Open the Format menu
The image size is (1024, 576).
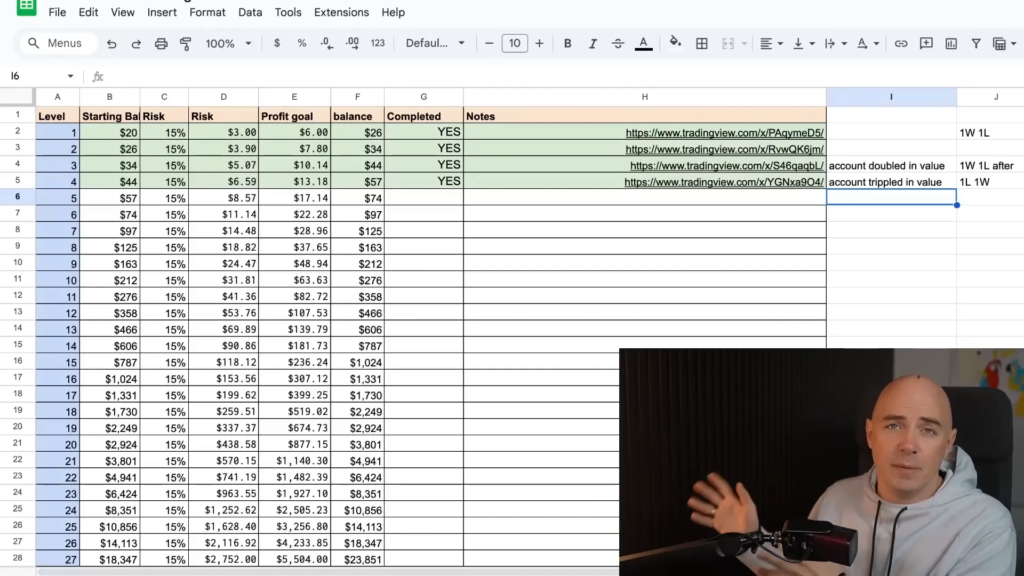click(x=207, y=12)
